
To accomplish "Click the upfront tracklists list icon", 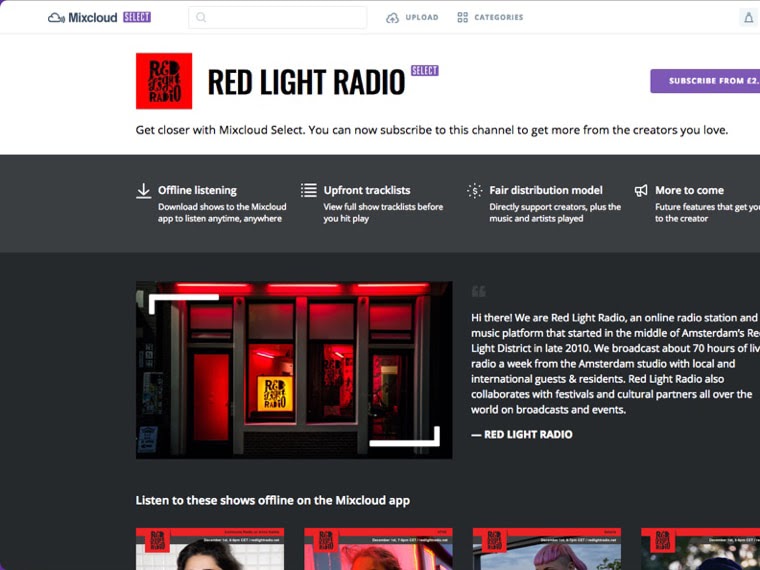I will tap(309, 190).
